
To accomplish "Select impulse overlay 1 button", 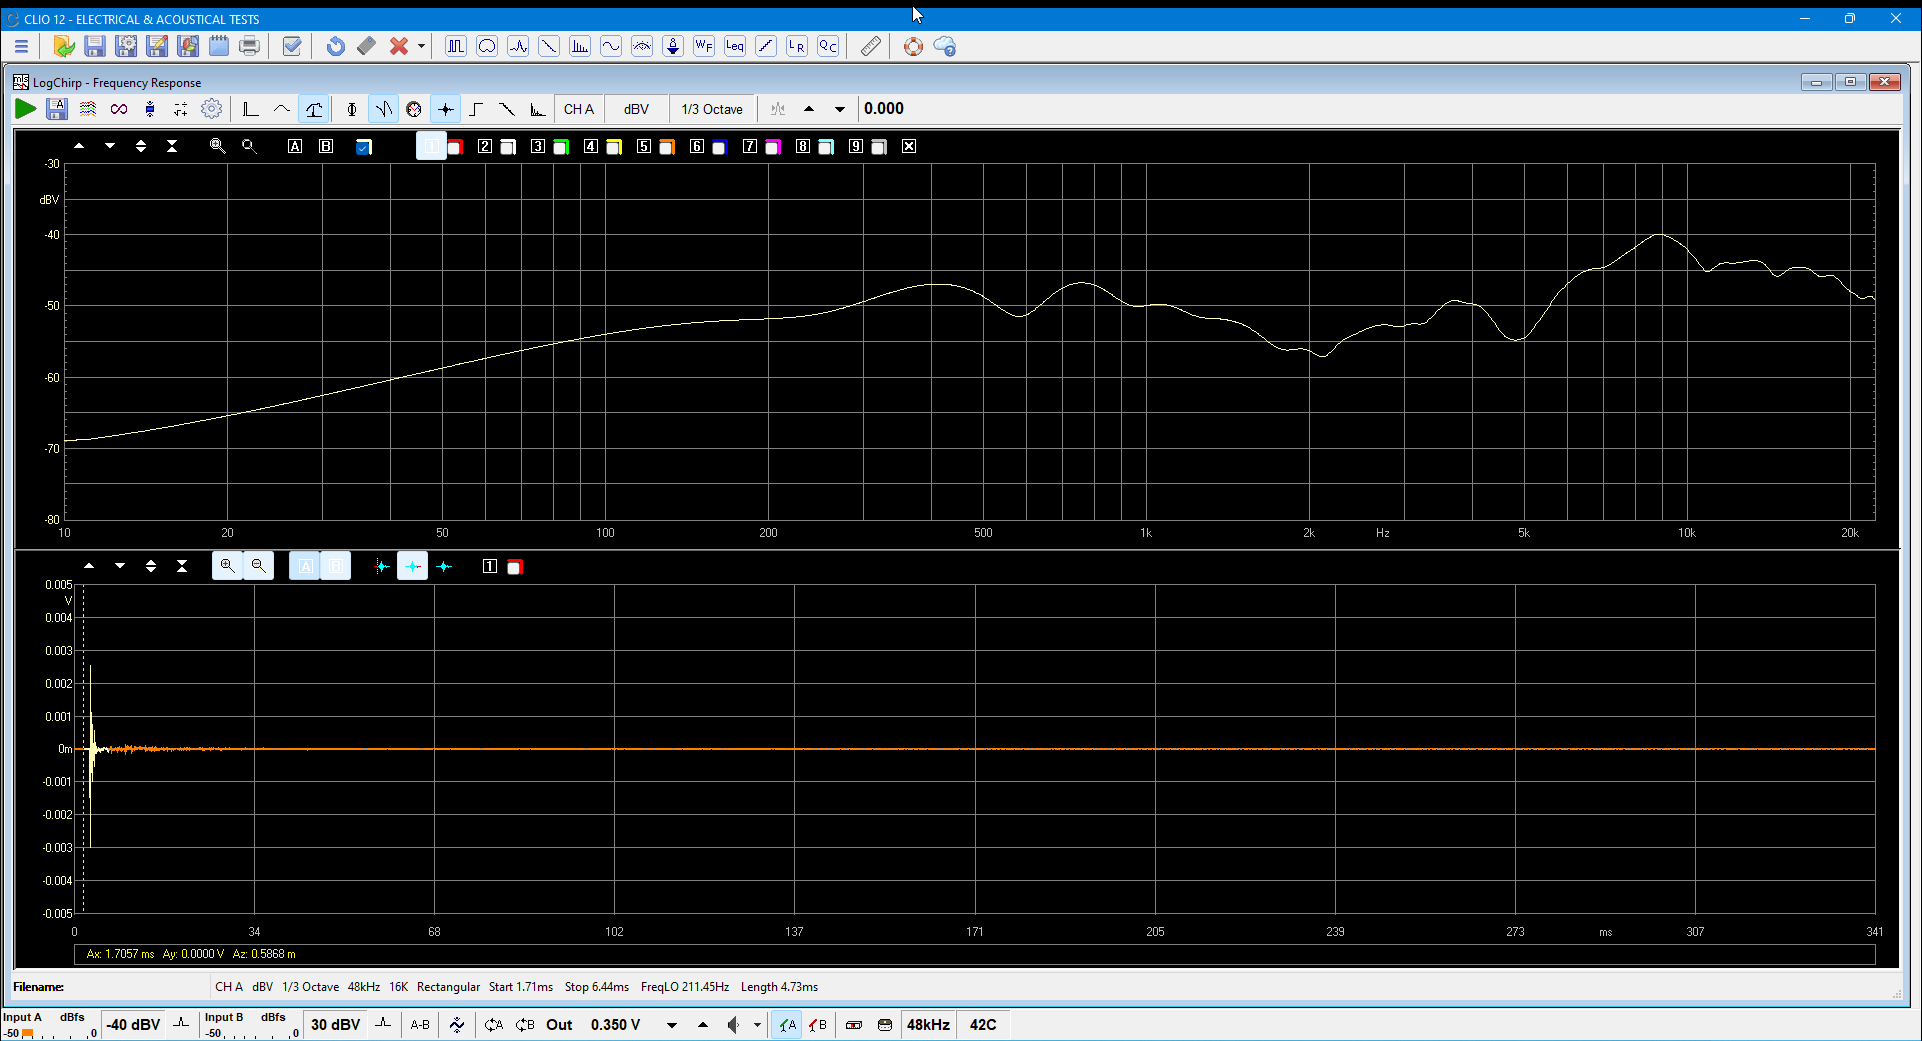I will pyautogui.click(x=490, y=566).
